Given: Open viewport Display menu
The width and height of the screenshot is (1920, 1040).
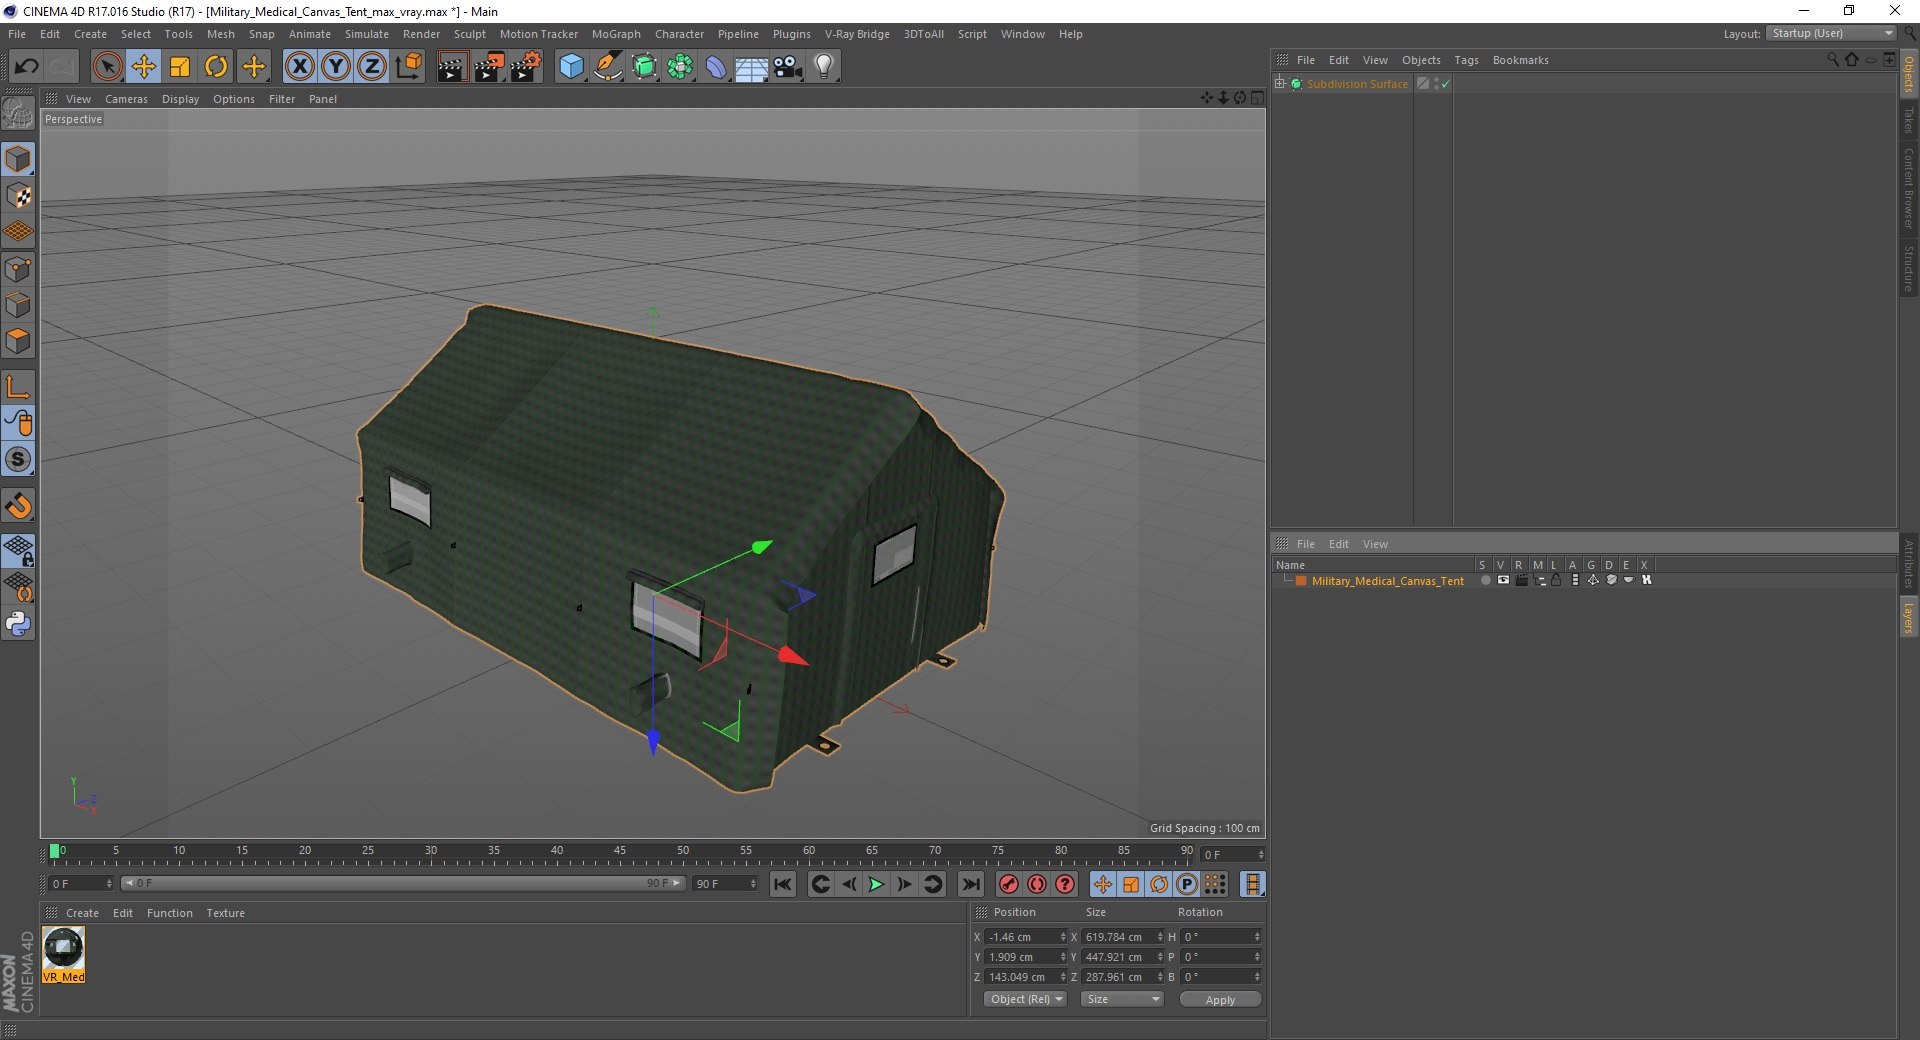Looking at the screenshot, I should [180, 99].
